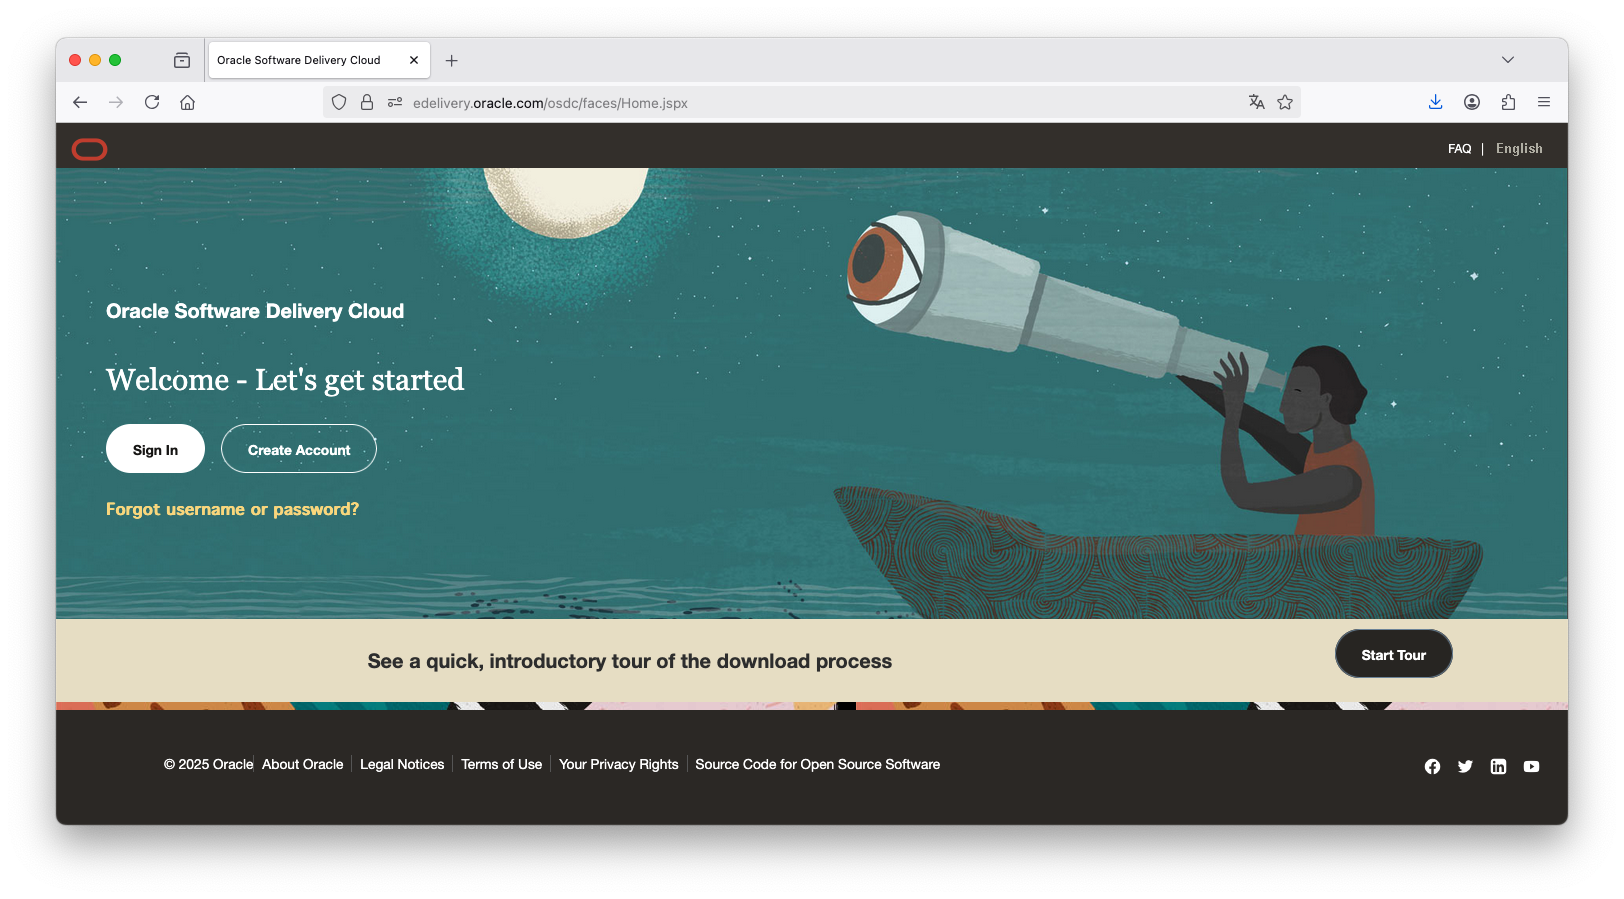Click the Sign In button
The image size is (1624, 899).
pos(155,449)
